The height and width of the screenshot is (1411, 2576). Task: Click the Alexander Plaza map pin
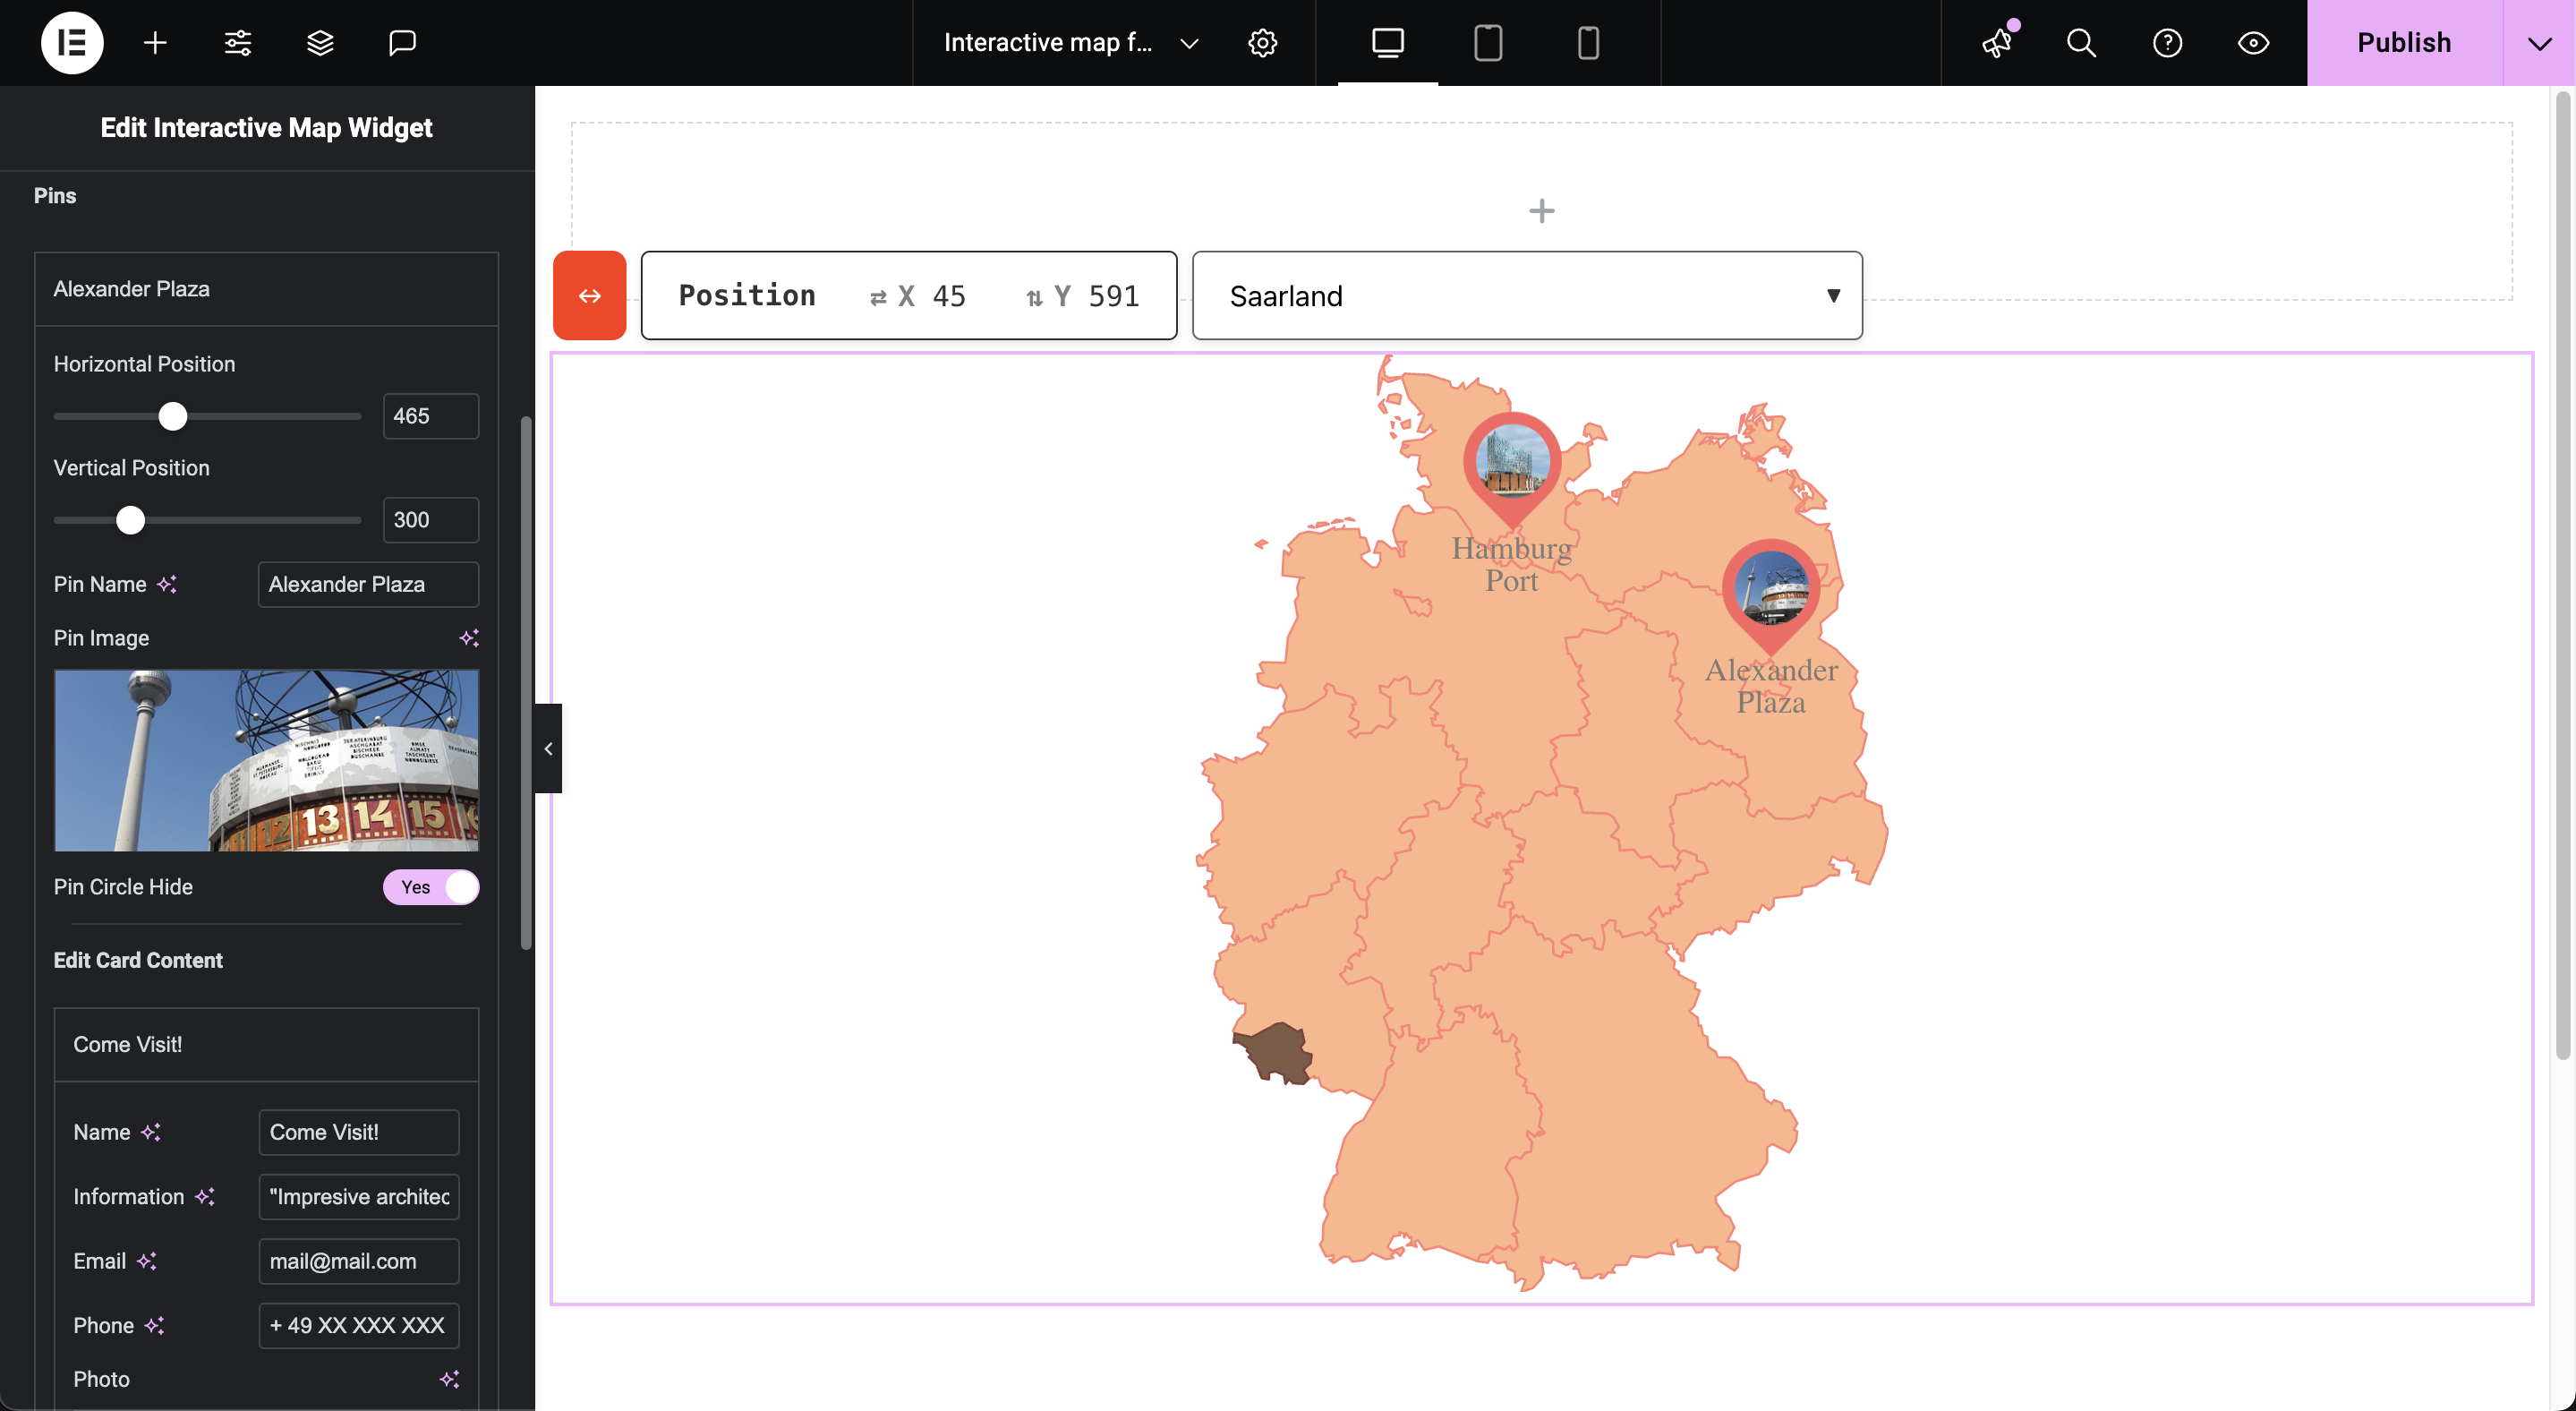pos(1771,596)
